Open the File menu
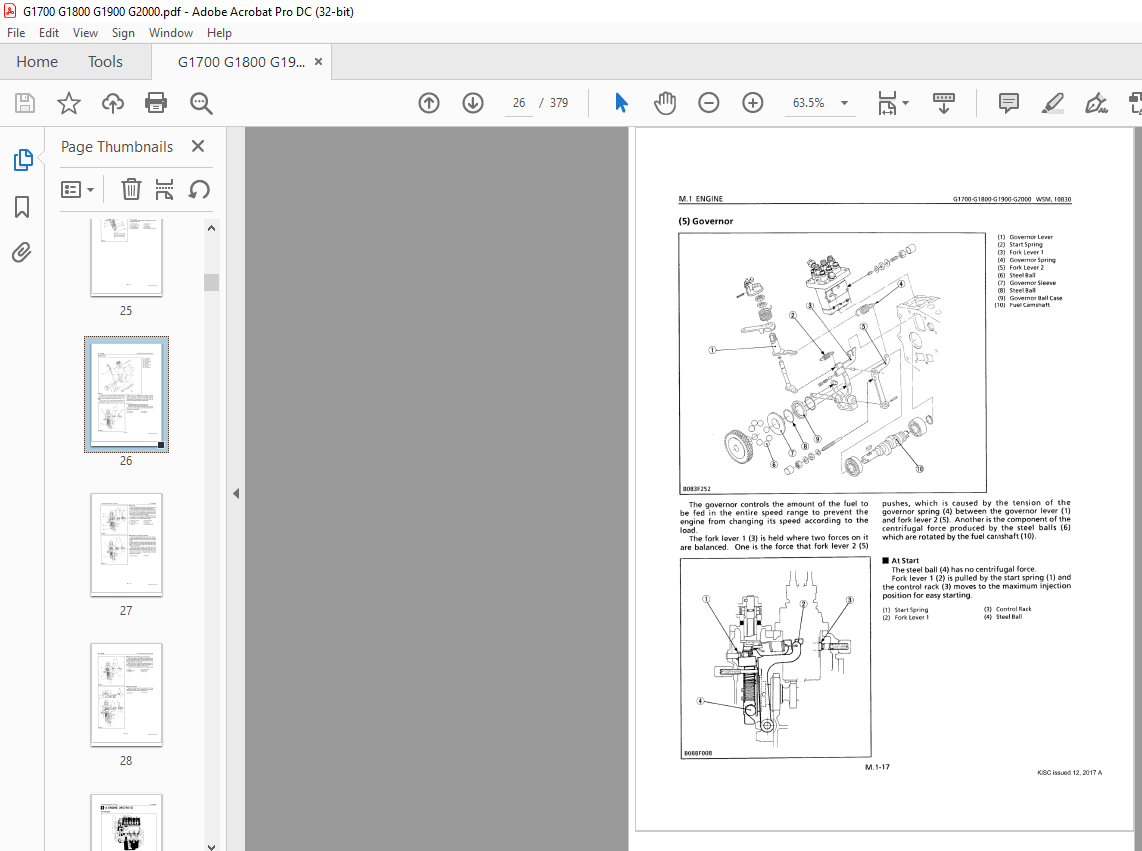The width and height of the screenshot is (1142, 851). coord(16,33)
